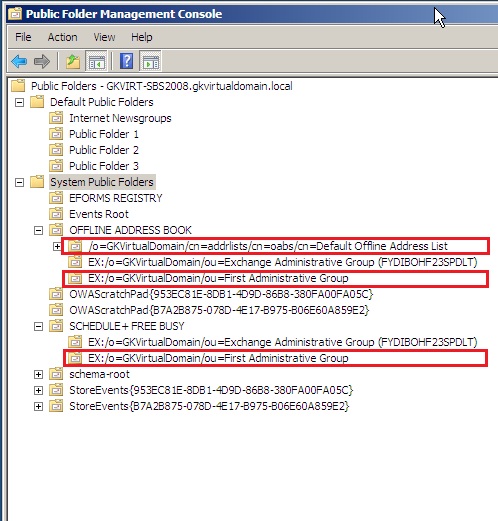Click the Forward arrow toolbar icon
The width and height of the screenshot is (498, 521).
click(42, 62)
